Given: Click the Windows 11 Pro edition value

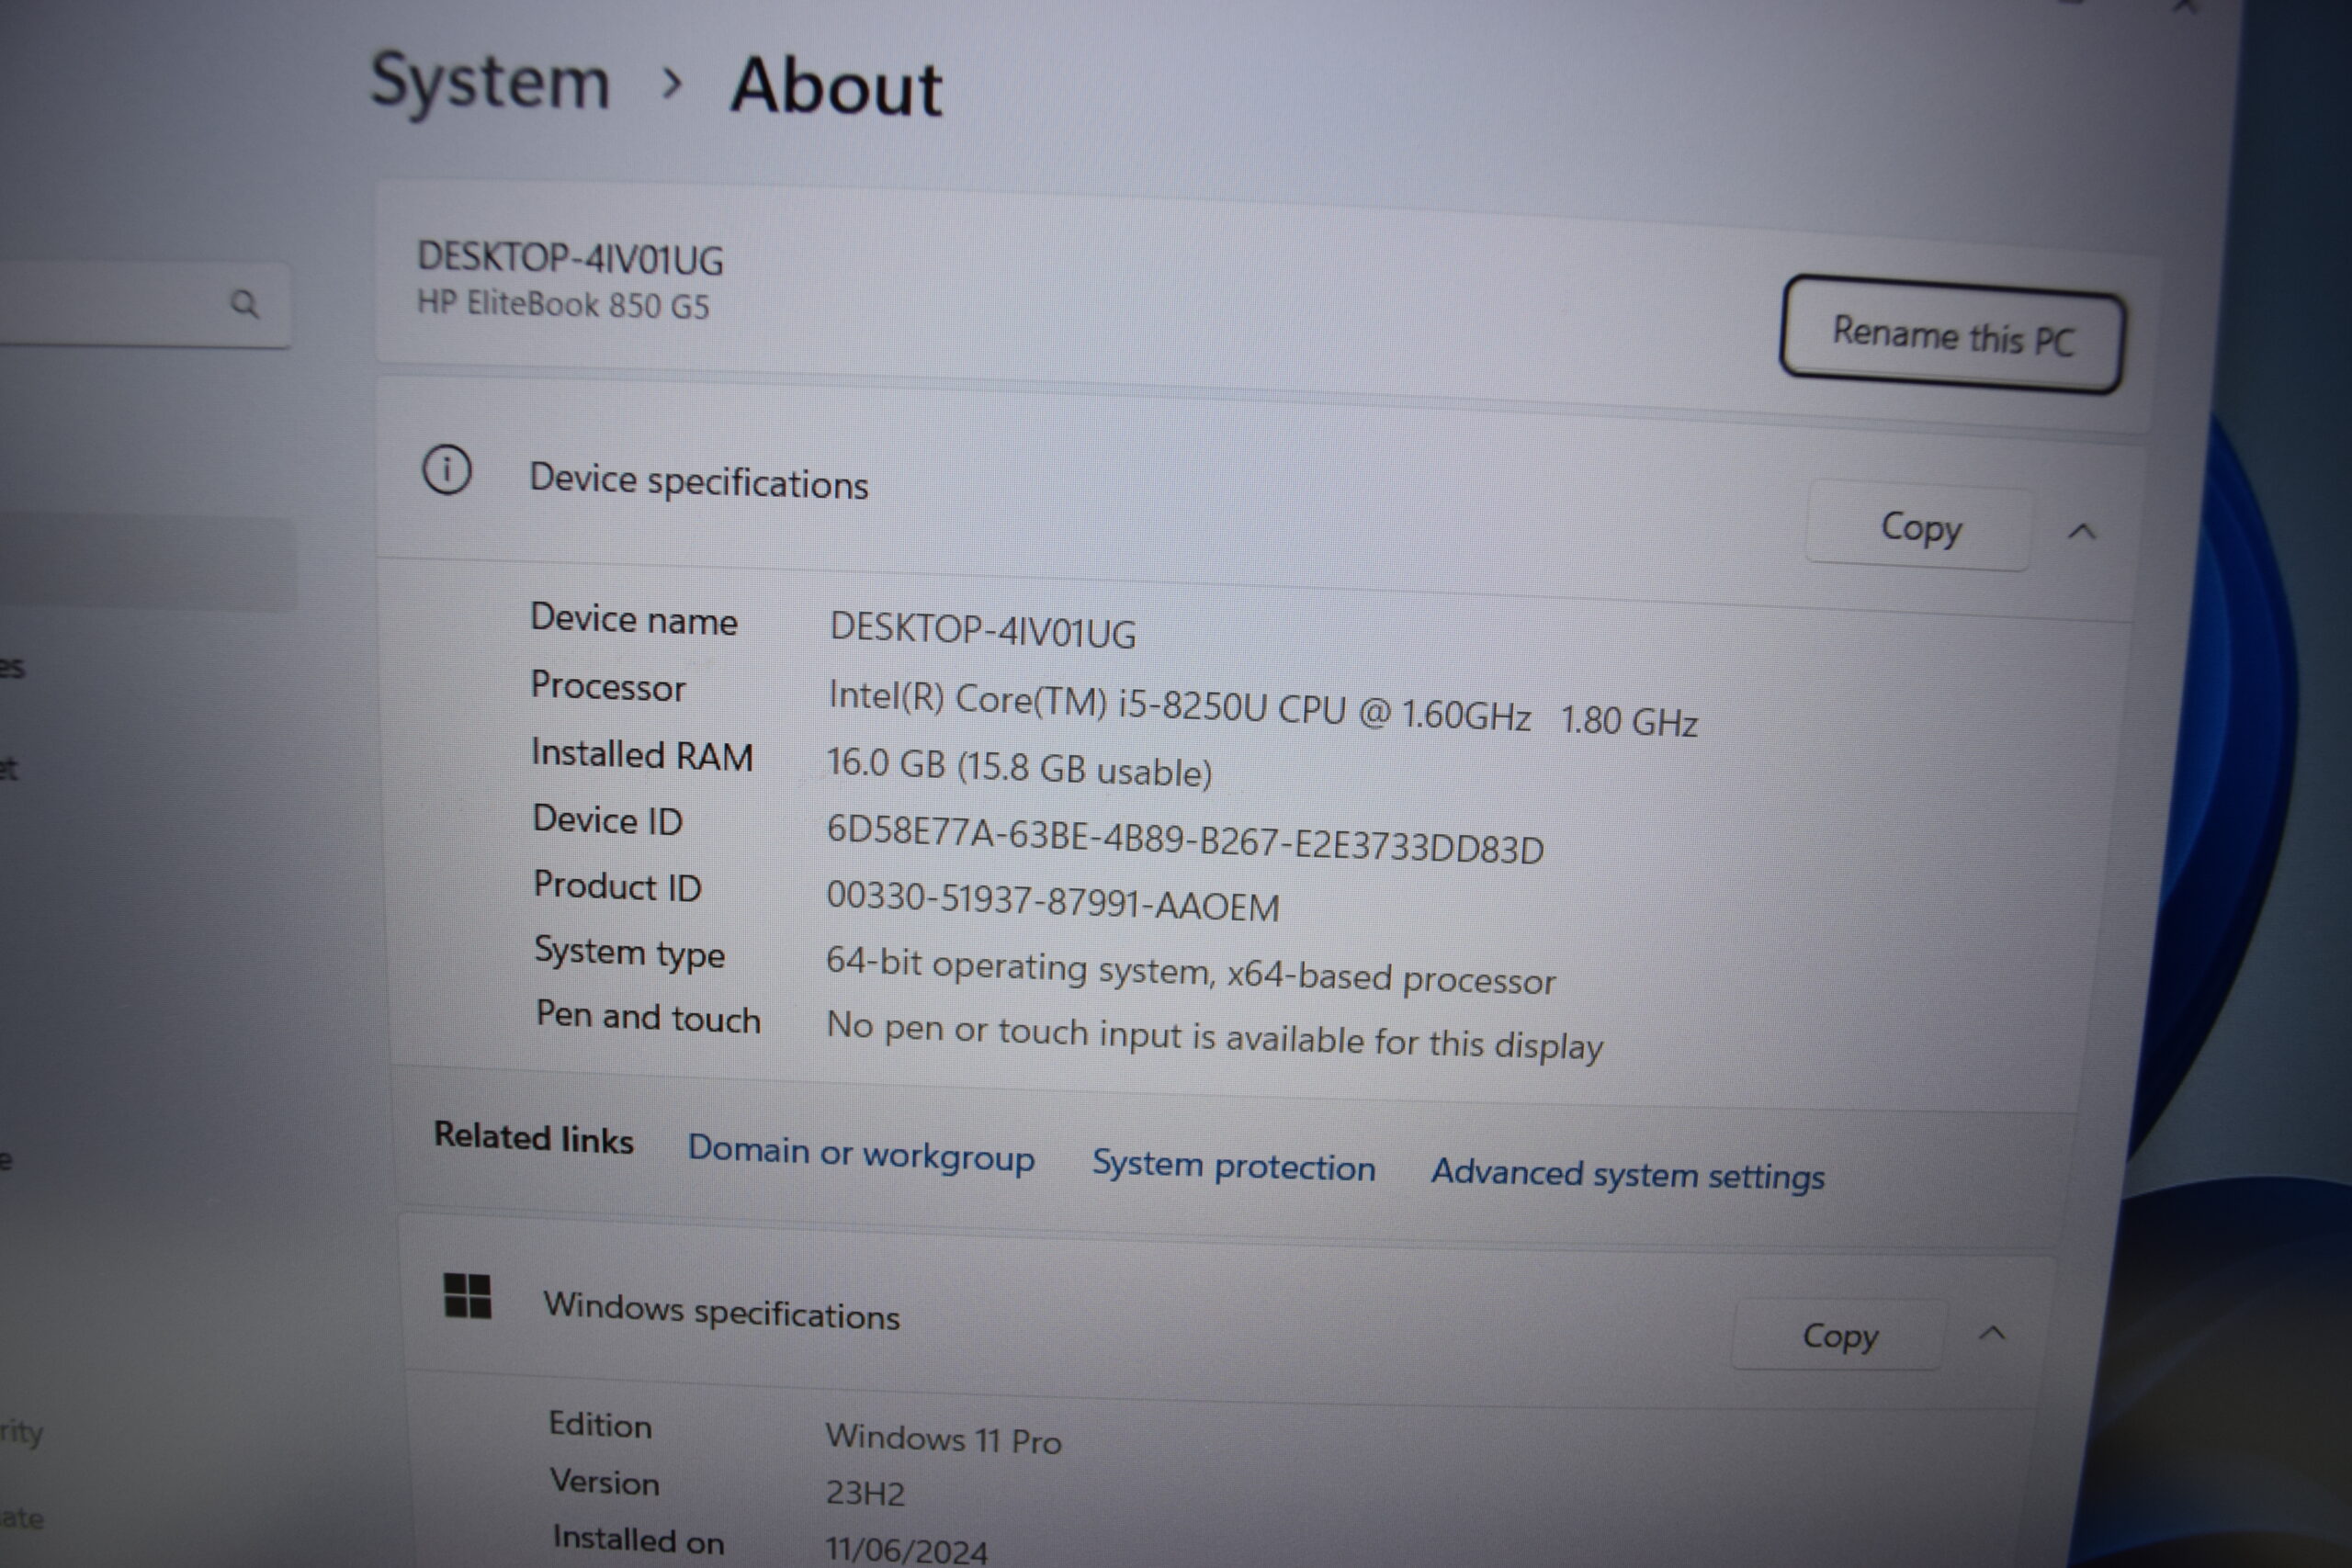Looking at the screenshot, I should [x=943, y=1439].
